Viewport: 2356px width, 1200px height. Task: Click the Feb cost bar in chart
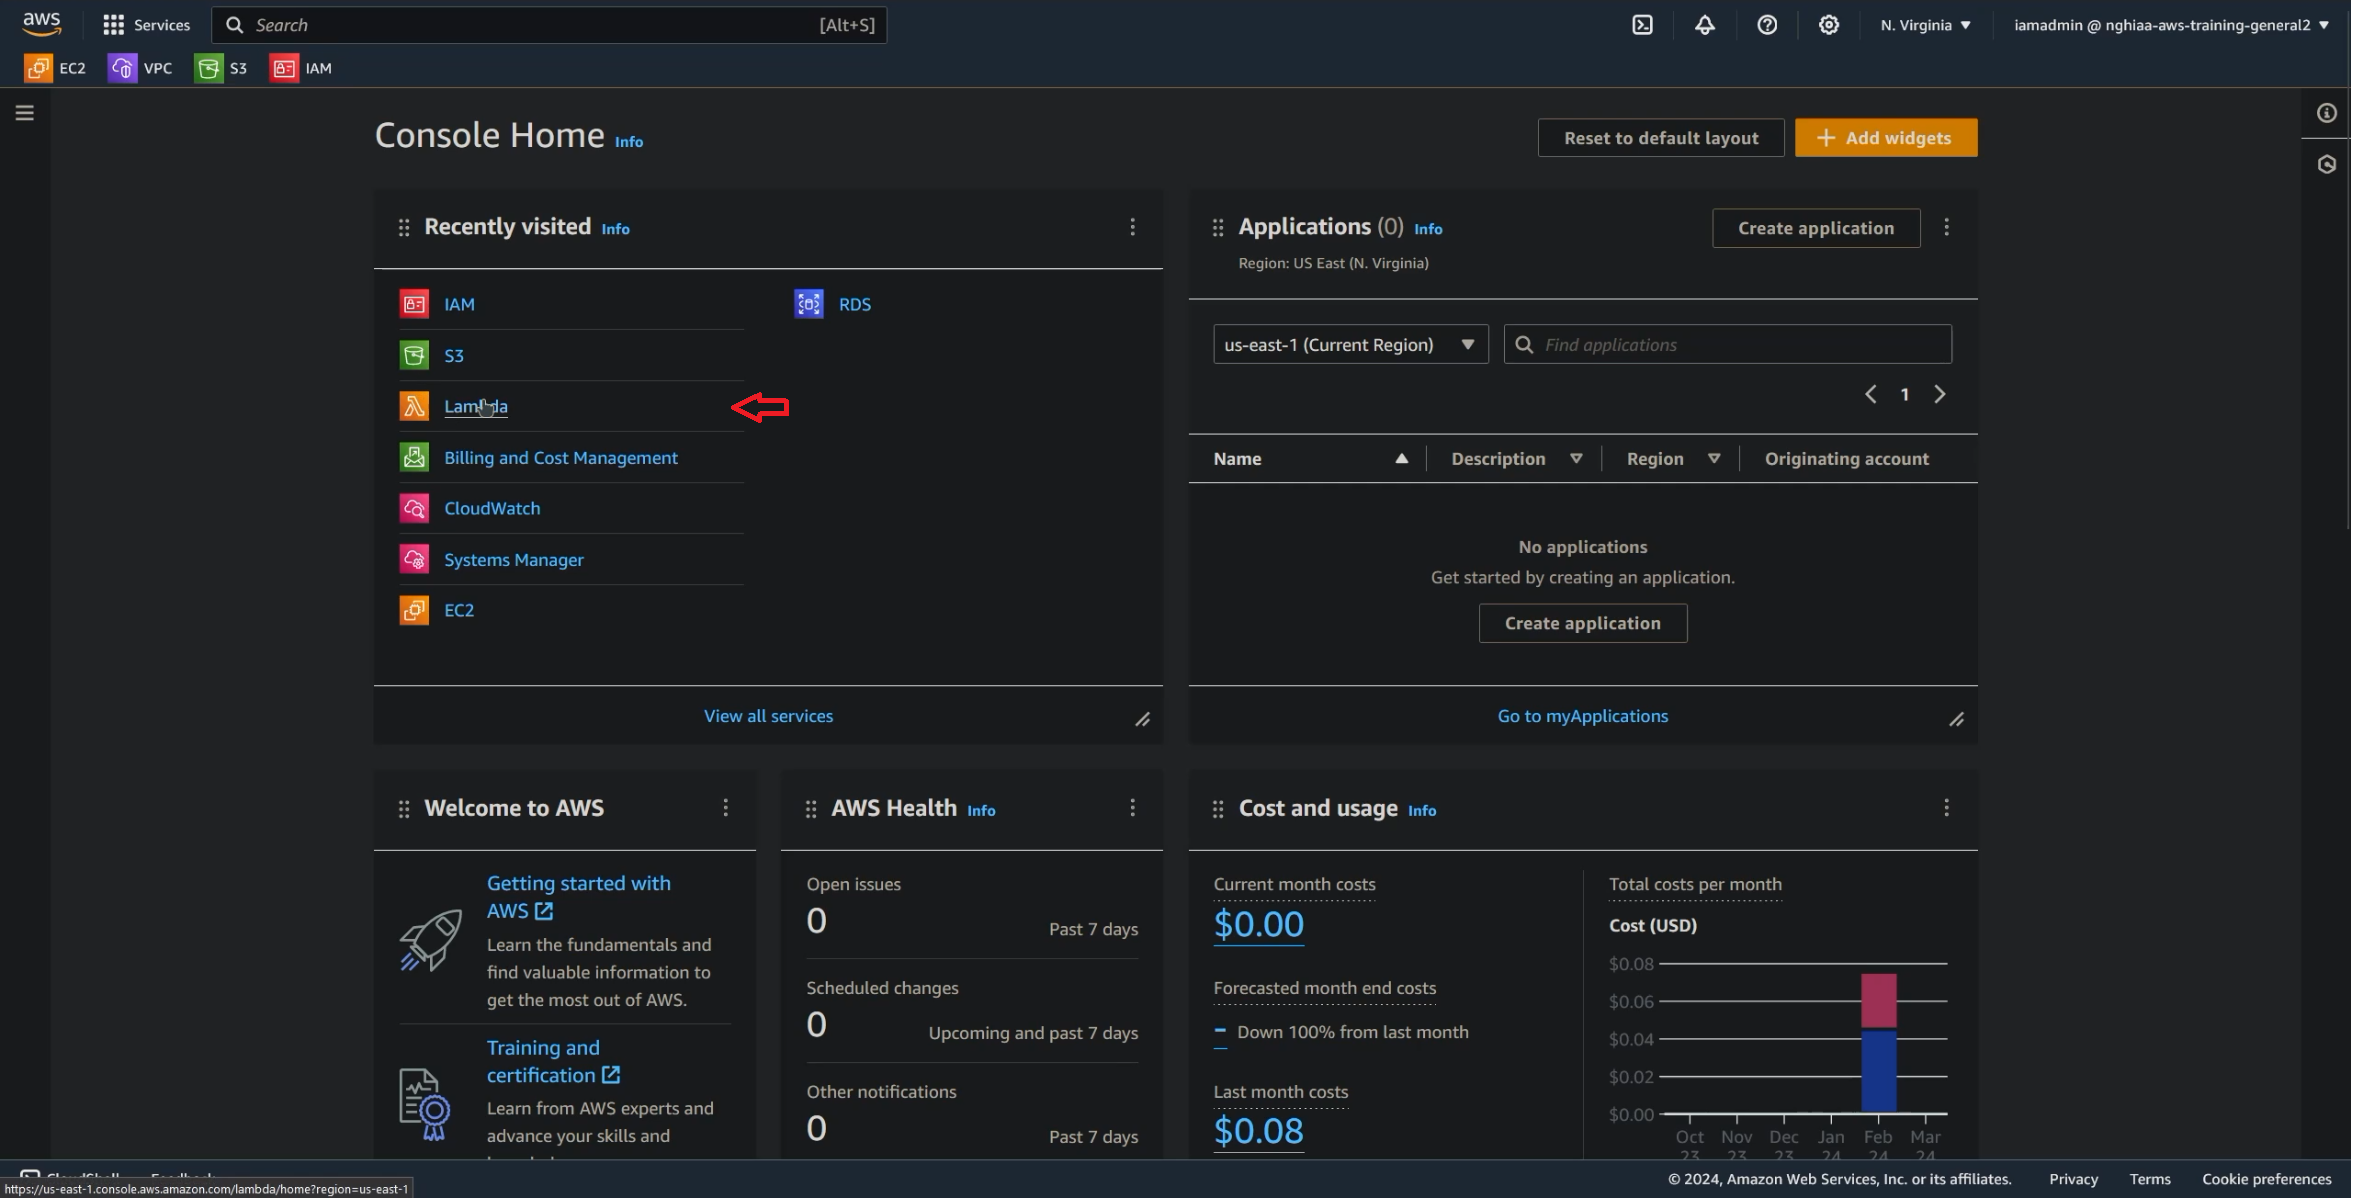(1878, 1042)
